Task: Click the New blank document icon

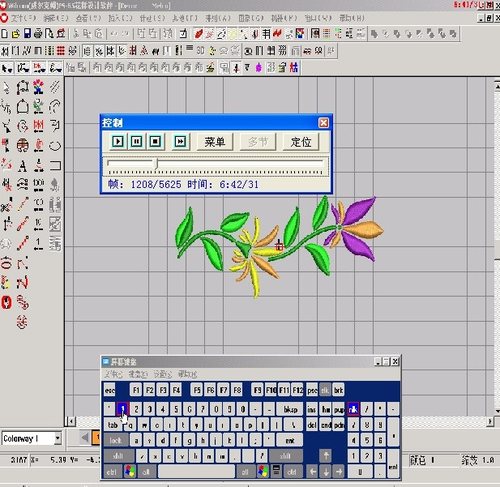Action: 5,33
